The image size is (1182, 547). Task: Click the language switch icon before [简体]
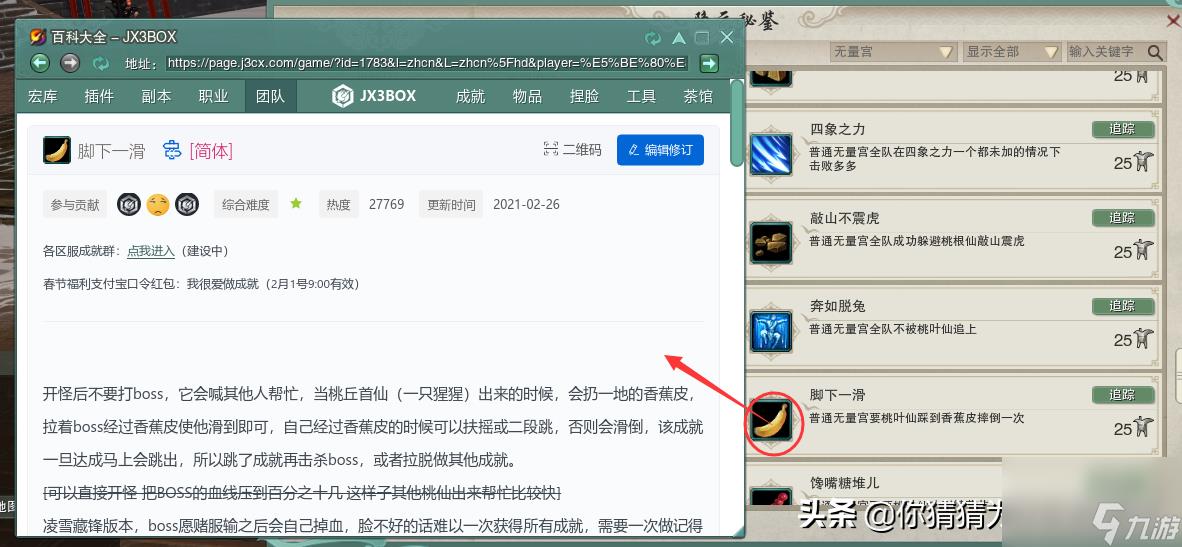point(173,150)
